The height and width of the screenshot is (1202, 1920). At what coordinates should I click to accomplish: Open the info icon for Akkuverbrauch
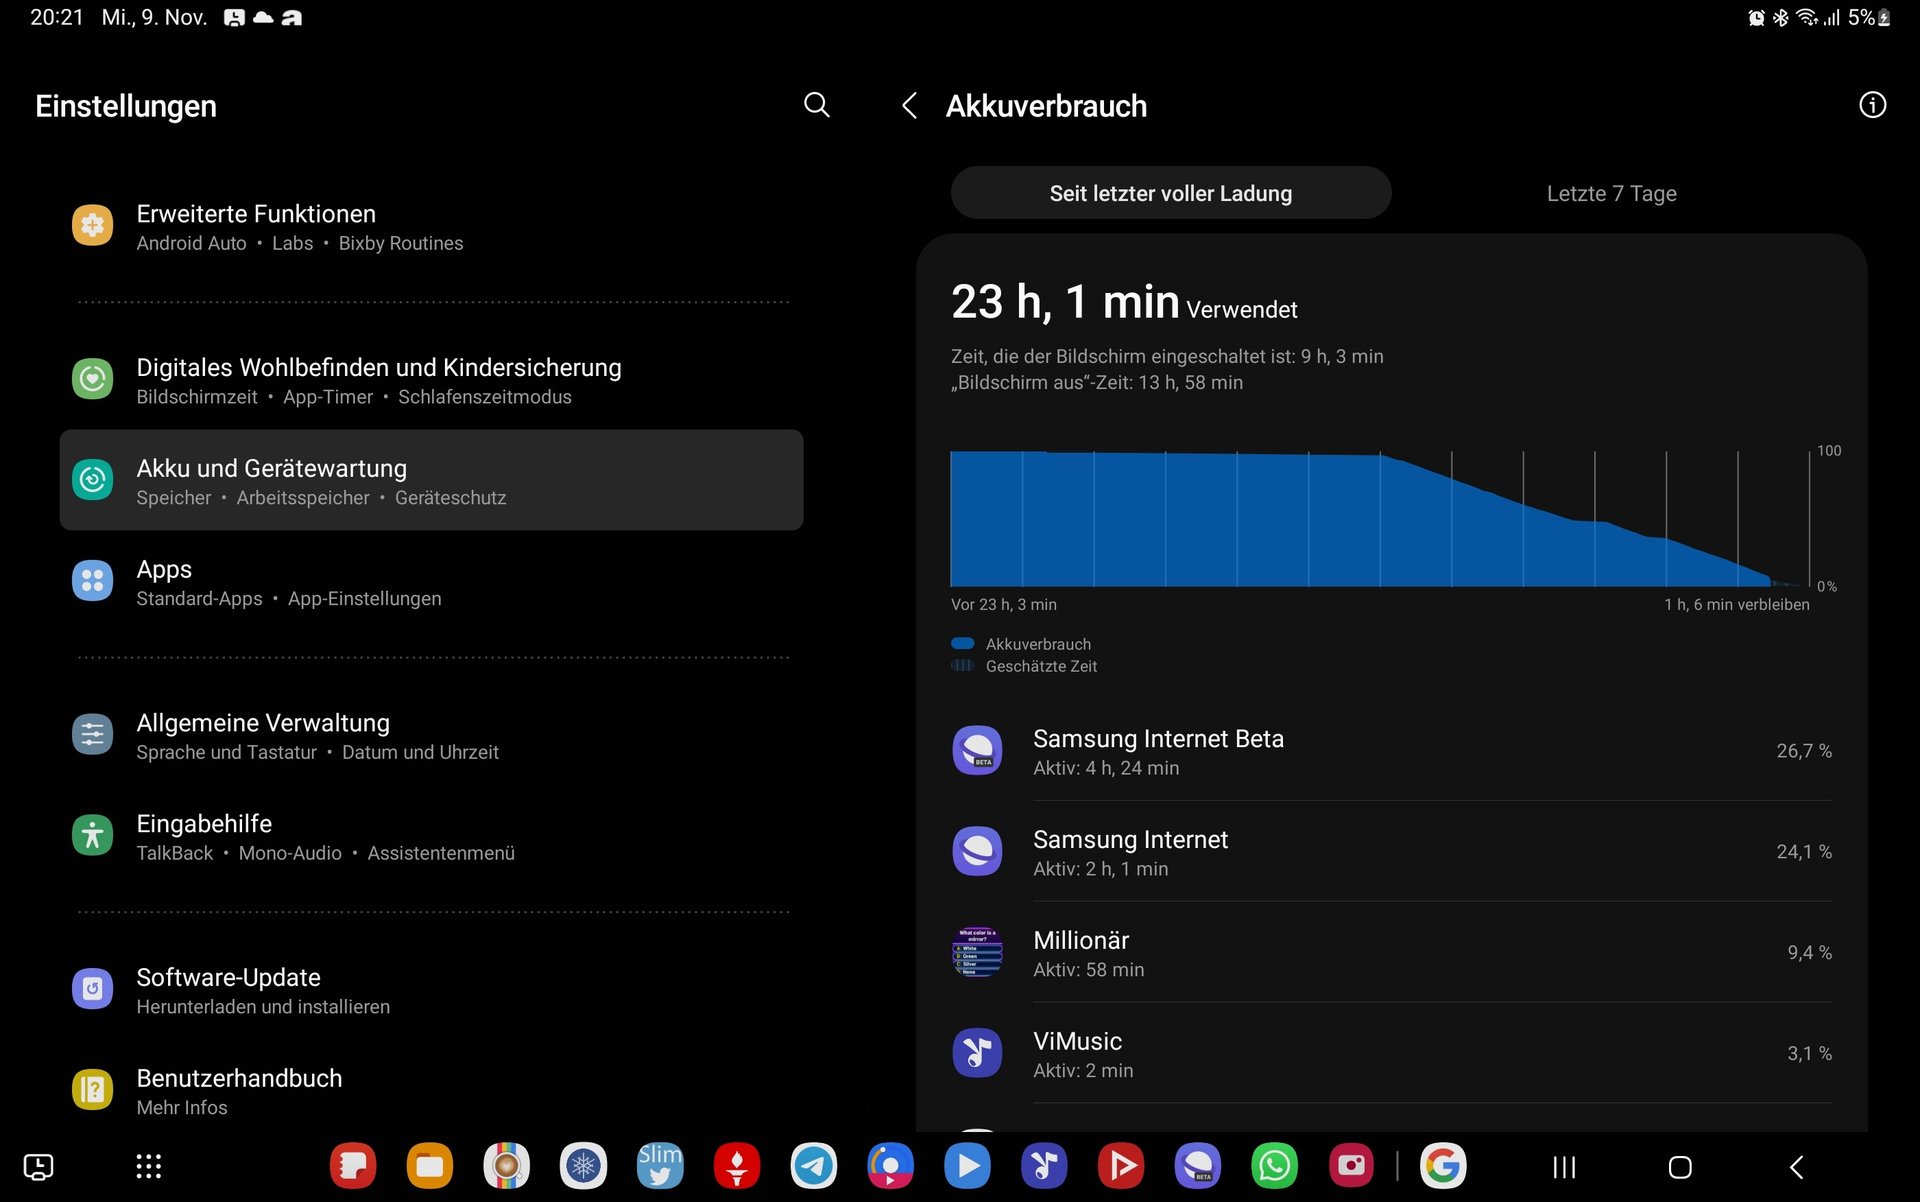click(1872, 105)
